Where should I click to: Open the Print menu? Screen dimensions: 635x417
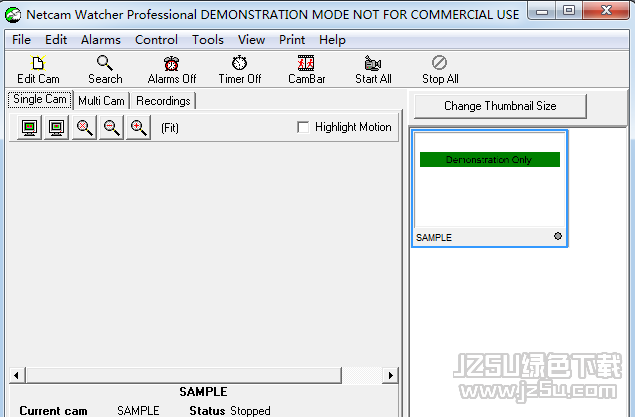point(292,40)
